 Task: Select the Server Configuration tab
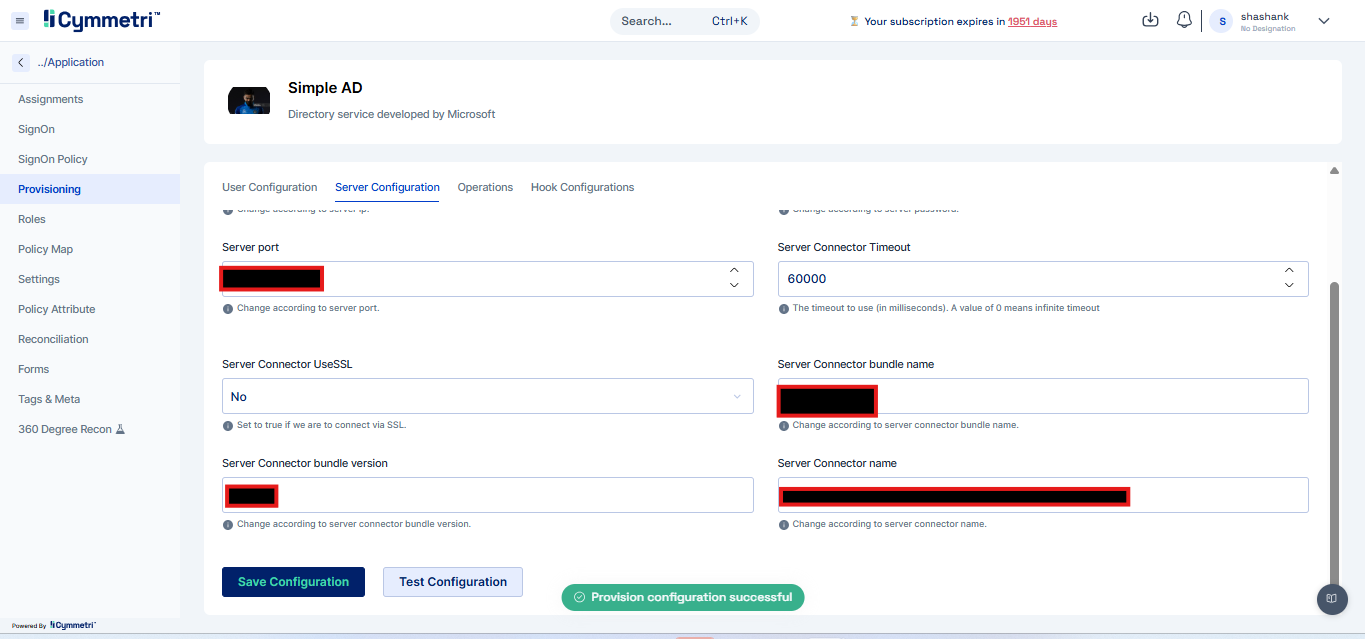point(387,187)
